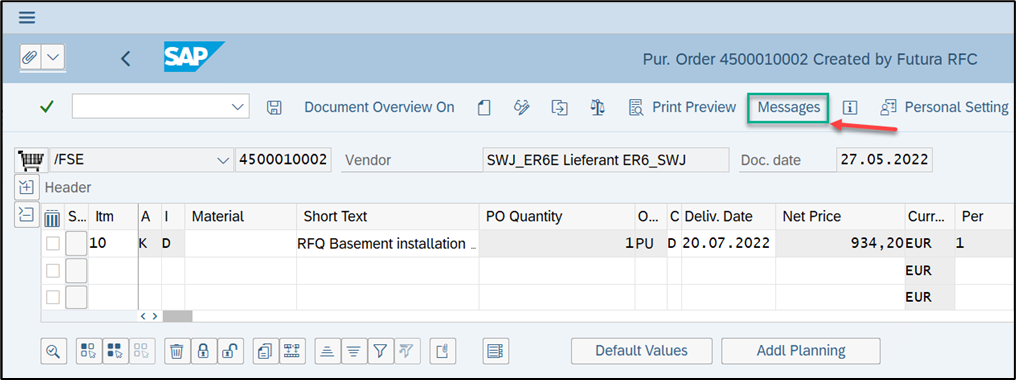Click the trash icon in the item toolbar
Image resolution: width=1016 pixels, height=380 pixels.
coord(176,351)
